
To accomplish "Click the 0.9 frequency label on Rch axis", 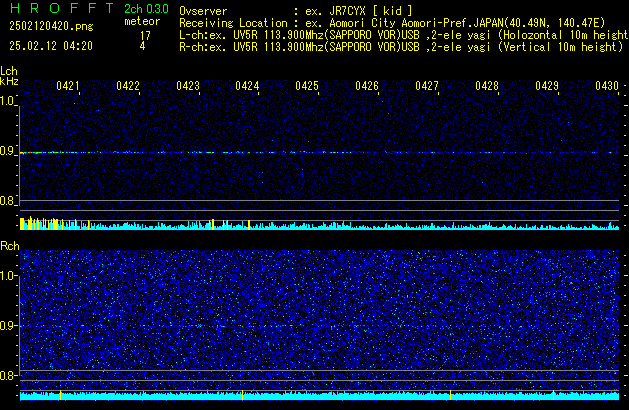I will pyautogui.click(x=8, y=325).
